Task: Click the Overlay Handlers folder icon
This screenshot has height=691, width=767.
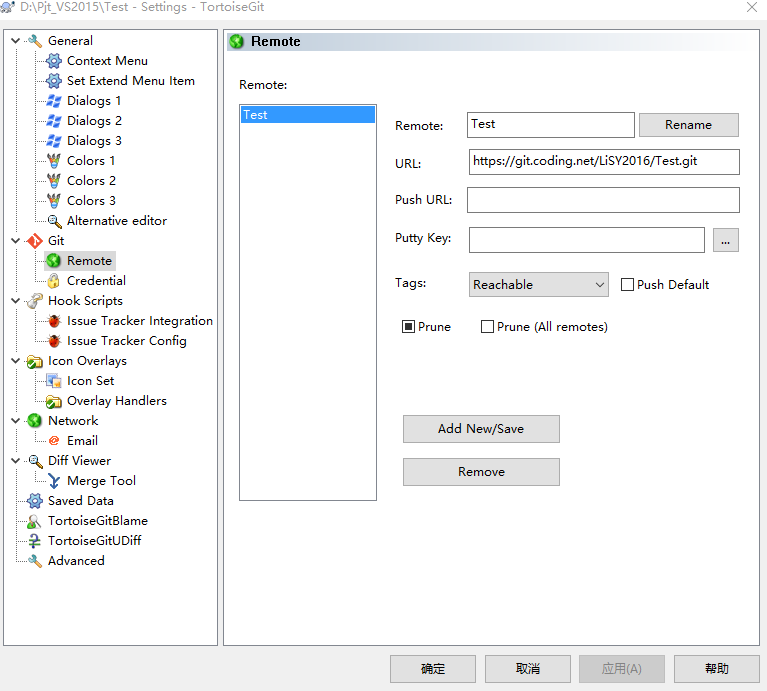Action: pyautogui.click(x=54, y=401)
